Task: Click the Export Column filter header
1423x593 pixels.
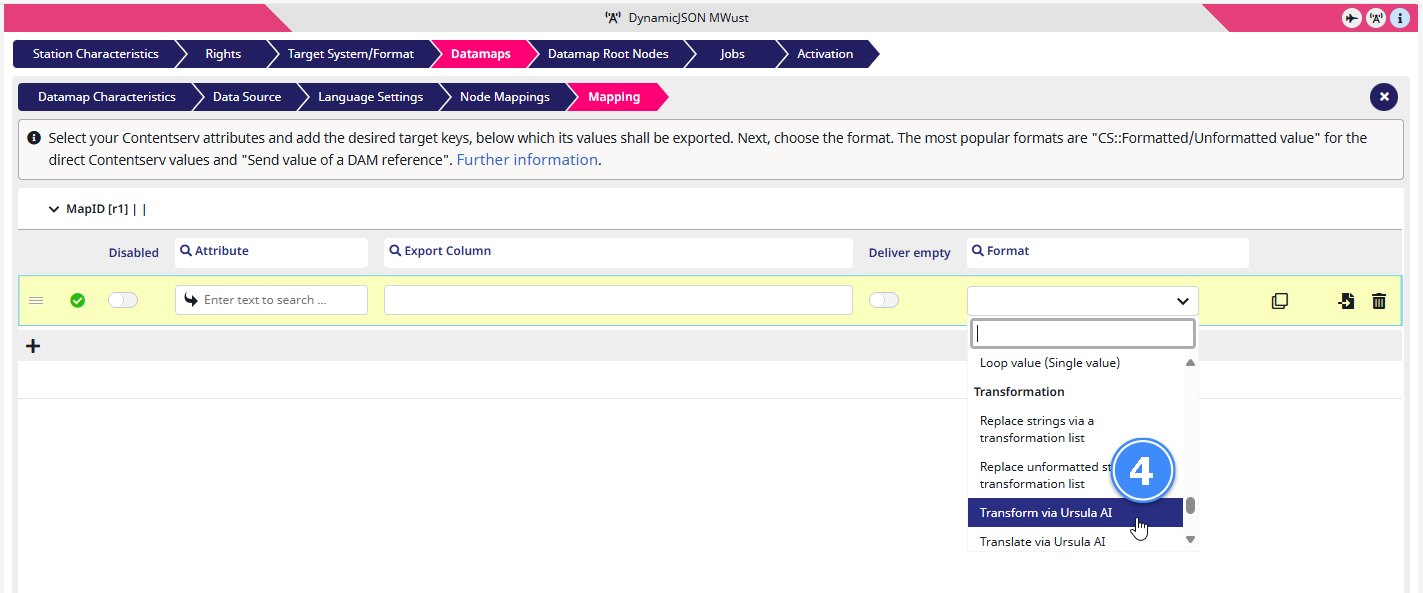Action: tap(618, 252)
